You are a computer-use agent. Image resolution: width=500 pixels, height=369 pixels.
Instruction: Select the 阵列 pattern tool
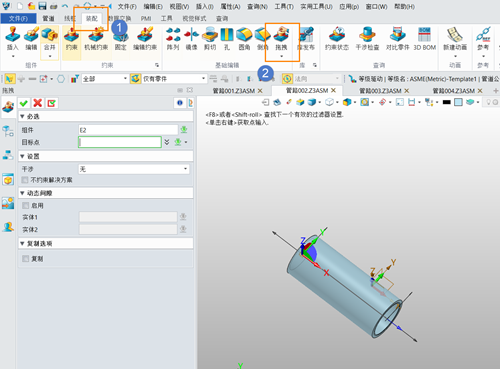[173, 35]
